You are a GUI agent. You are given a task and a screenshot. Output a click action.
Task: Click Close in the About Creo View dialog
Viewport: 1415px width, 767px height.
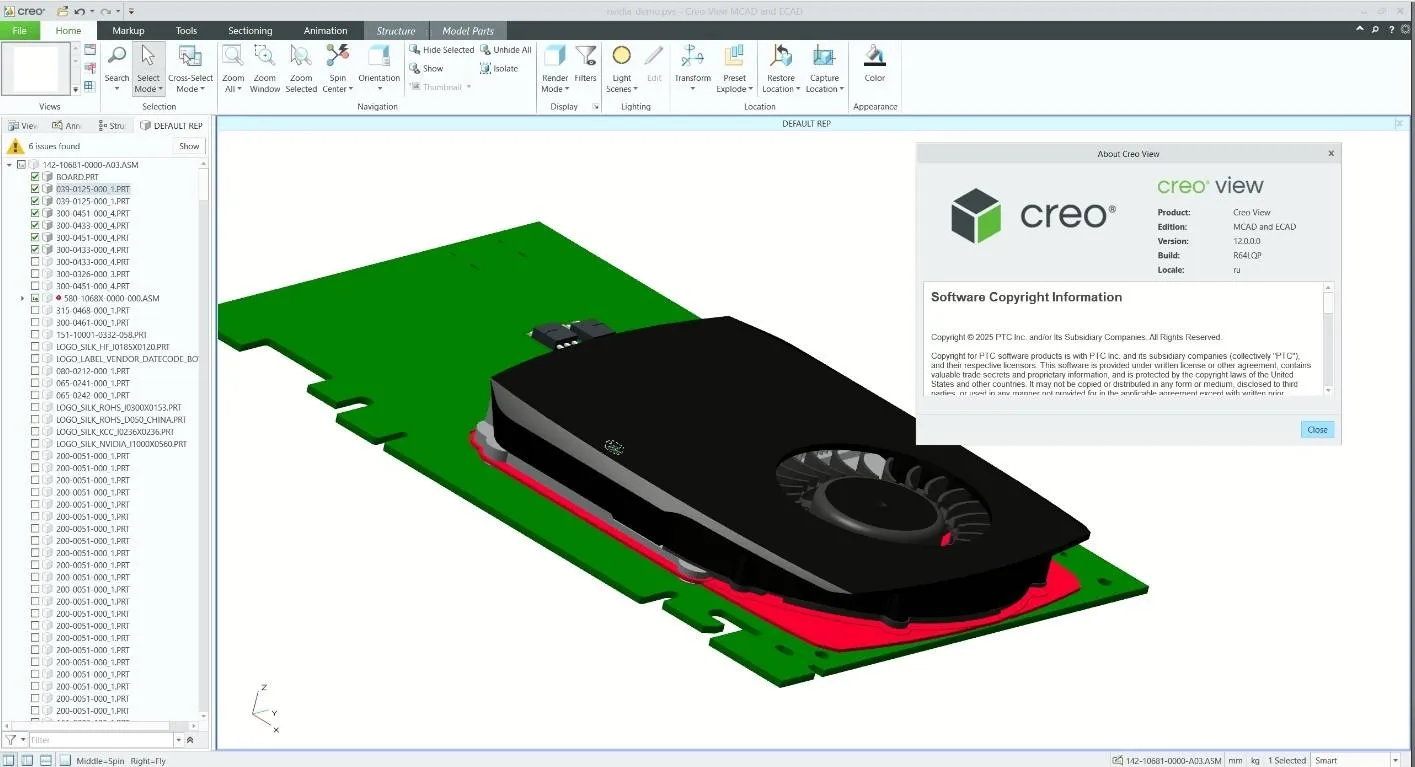[x=1317, y=429]
